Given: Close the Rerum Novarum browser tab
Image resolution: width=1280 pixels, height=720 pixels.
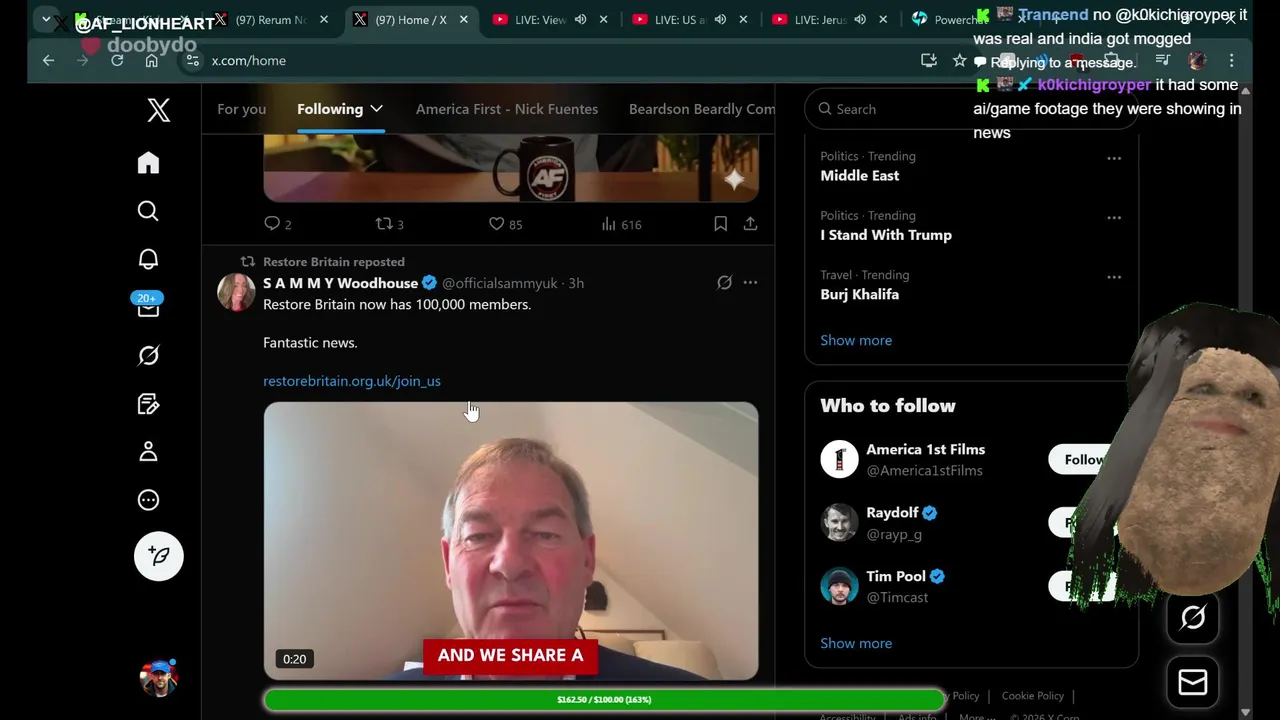Looking at the screenshot, I should [x=324, y=19].
